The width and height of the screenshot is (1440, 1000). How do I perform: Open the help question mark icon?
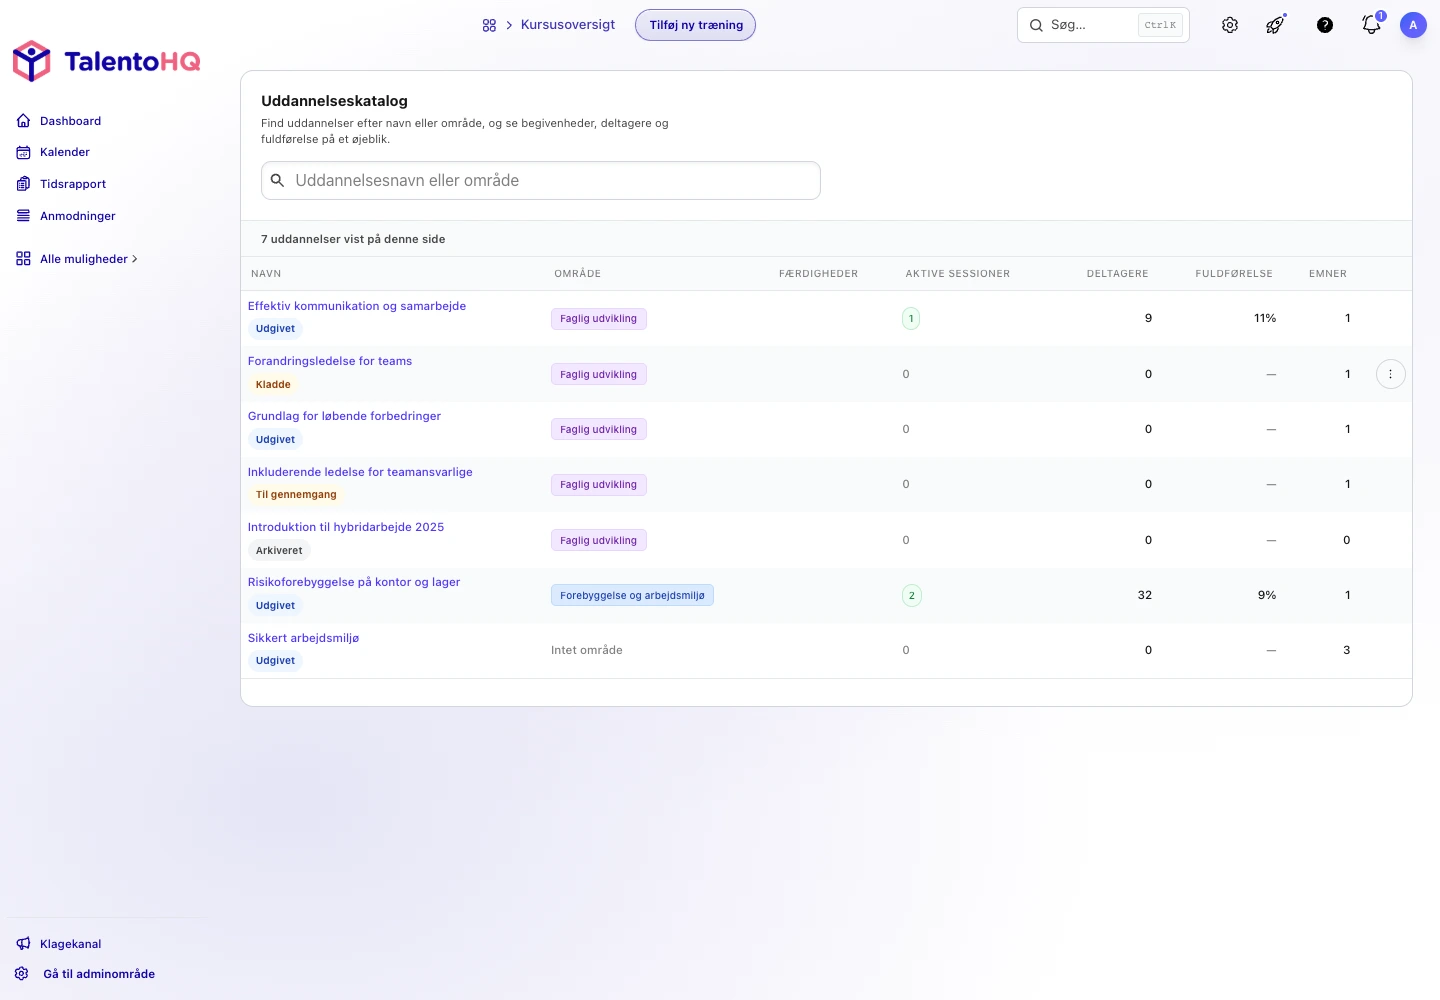coord(1325,25)
